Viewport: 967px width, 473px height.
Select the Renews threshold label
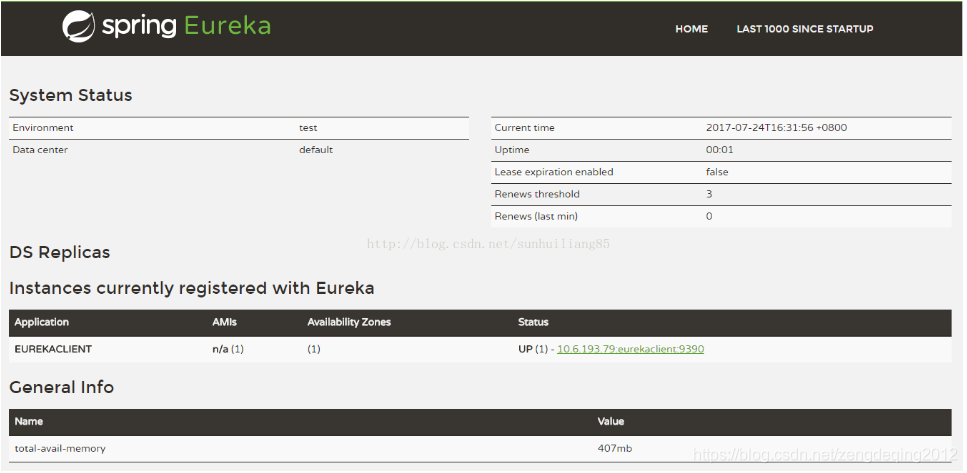click(537, 194)
